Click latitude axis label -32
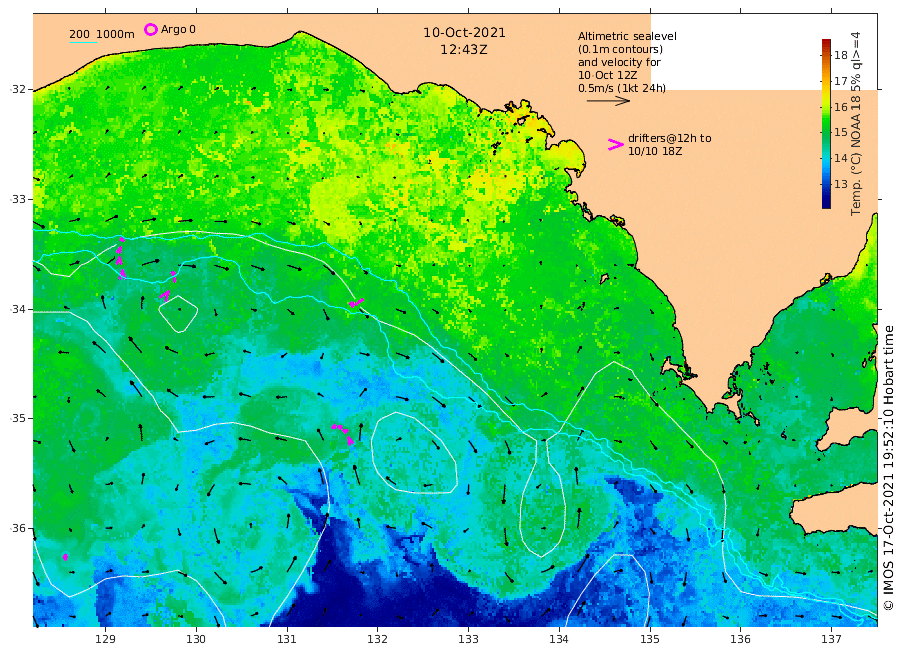Screen dimensions: 900x660 coord(18,90)
